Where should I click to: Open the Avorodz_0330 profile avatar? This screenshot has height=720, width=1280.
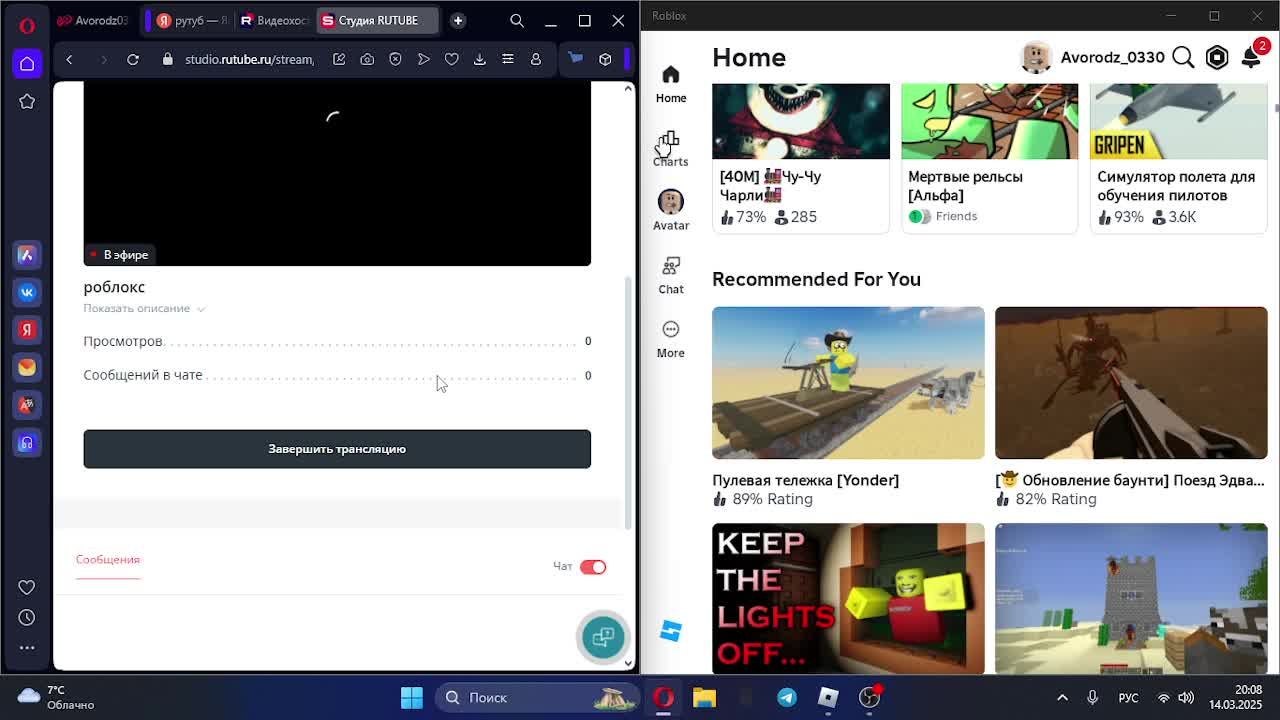point(1036,58)
